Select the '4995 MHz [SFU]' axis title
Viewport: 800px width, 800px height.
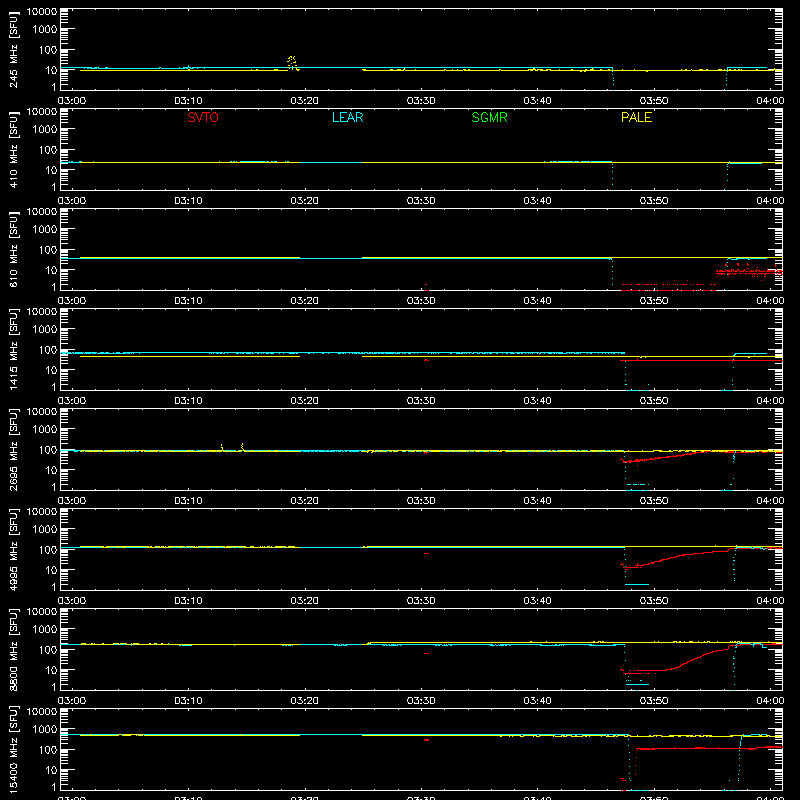(14, 550)
